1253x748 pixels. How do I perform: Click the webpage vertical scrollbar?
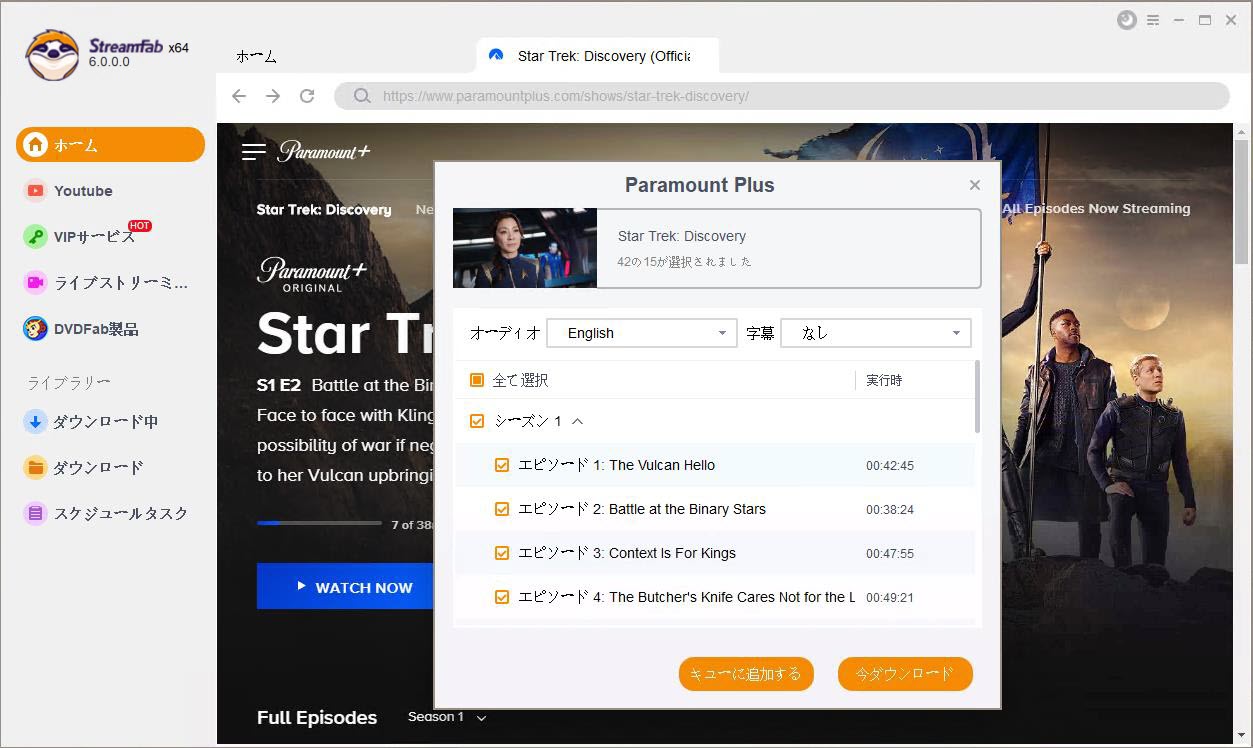[x=1241, y=200]
